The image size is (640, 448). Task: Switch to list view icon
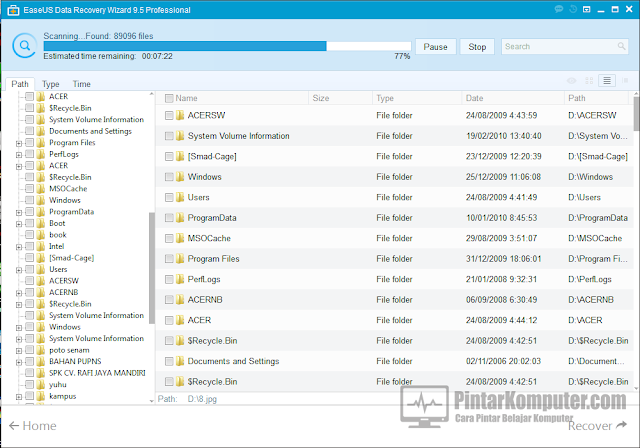pos(607,81)
